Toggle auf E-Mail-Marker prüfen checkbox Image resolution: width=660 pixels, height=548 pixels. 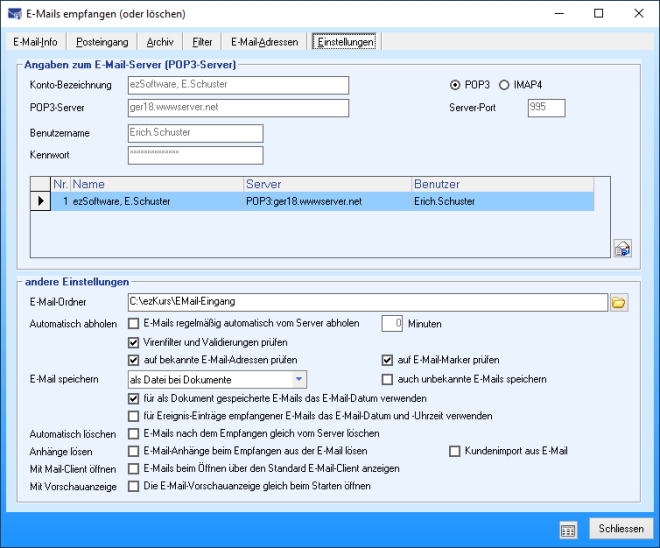(x=388, y=360)
